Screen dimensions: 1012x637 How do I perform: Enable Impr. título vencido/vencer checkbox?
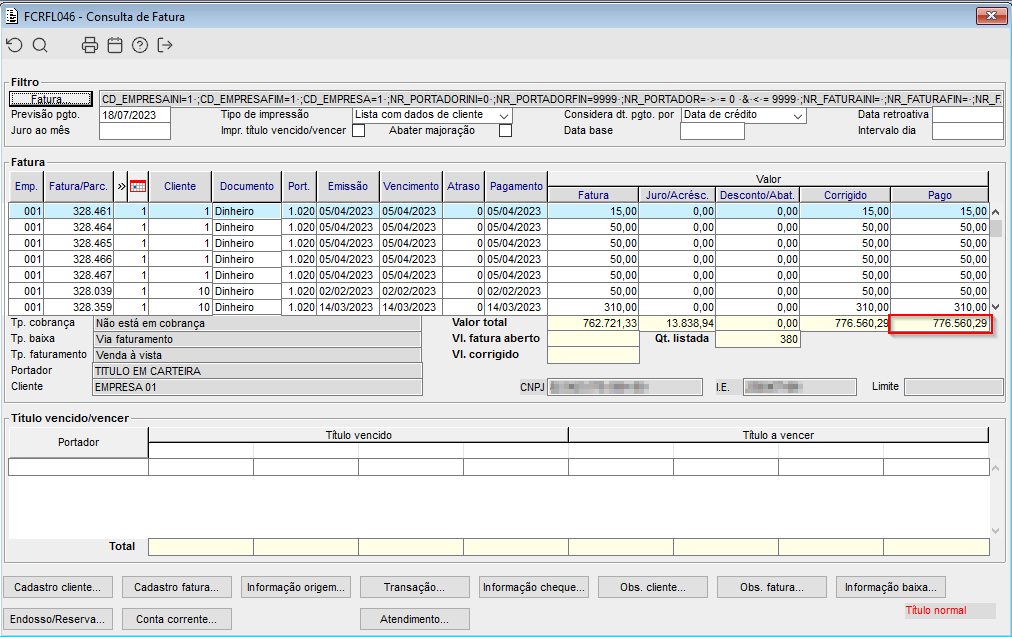359,130
